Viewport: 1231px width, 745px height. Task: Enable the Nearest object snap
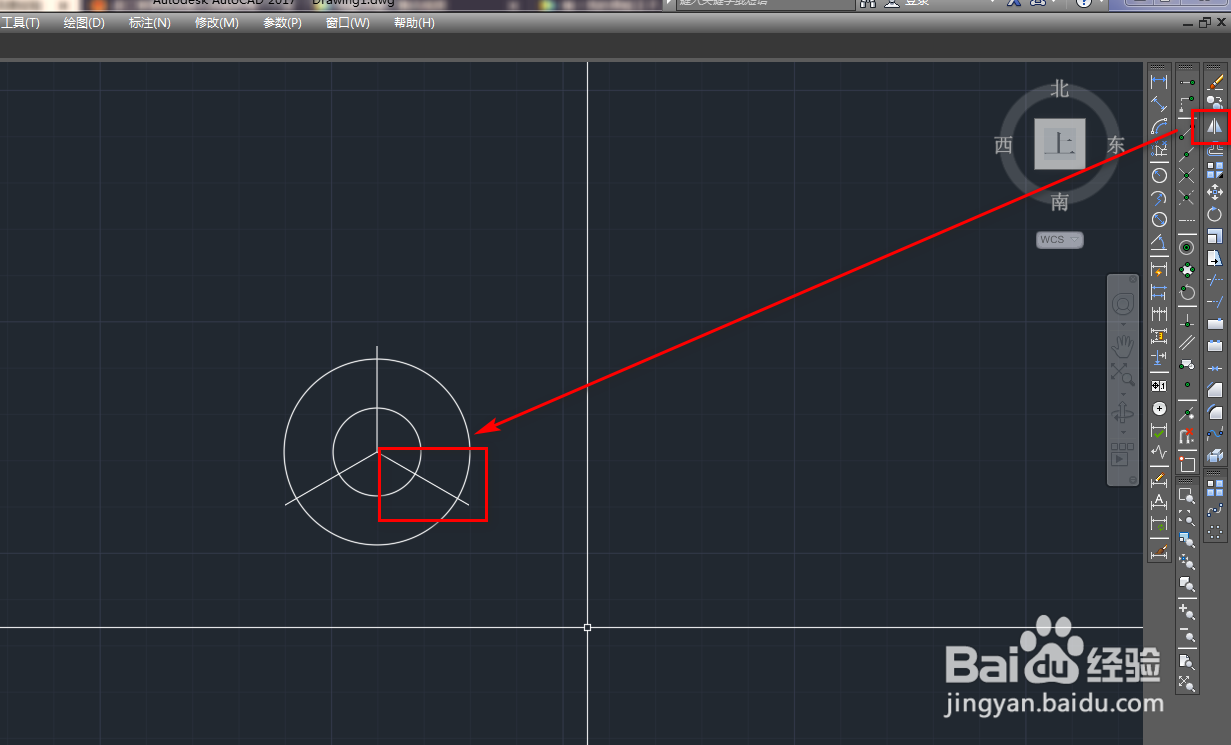tap(1187, 413)
